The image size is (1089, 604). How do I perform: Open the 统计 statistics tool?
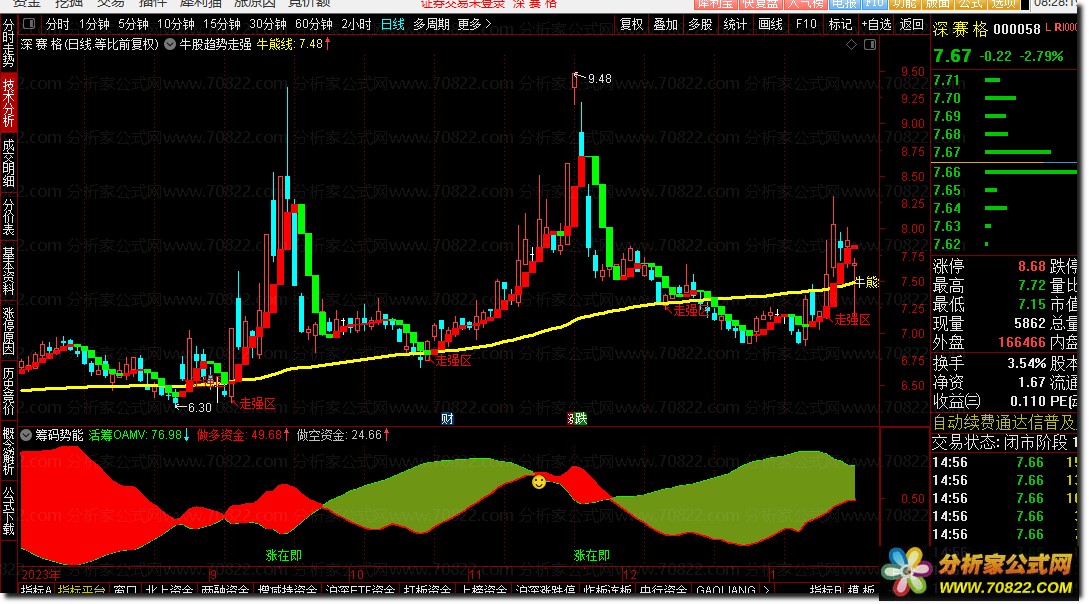[x=735, y=24]
